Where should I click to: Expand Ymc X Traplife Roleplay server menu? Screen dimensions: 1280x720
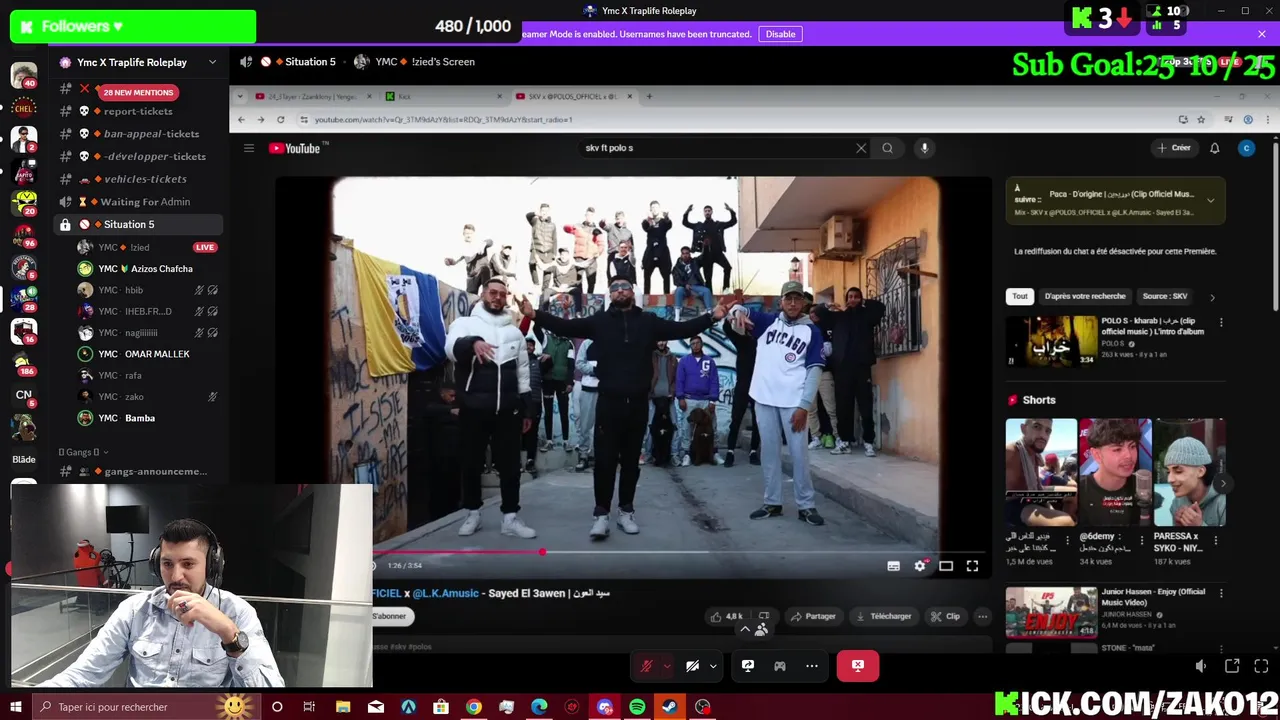coord(212,62)
